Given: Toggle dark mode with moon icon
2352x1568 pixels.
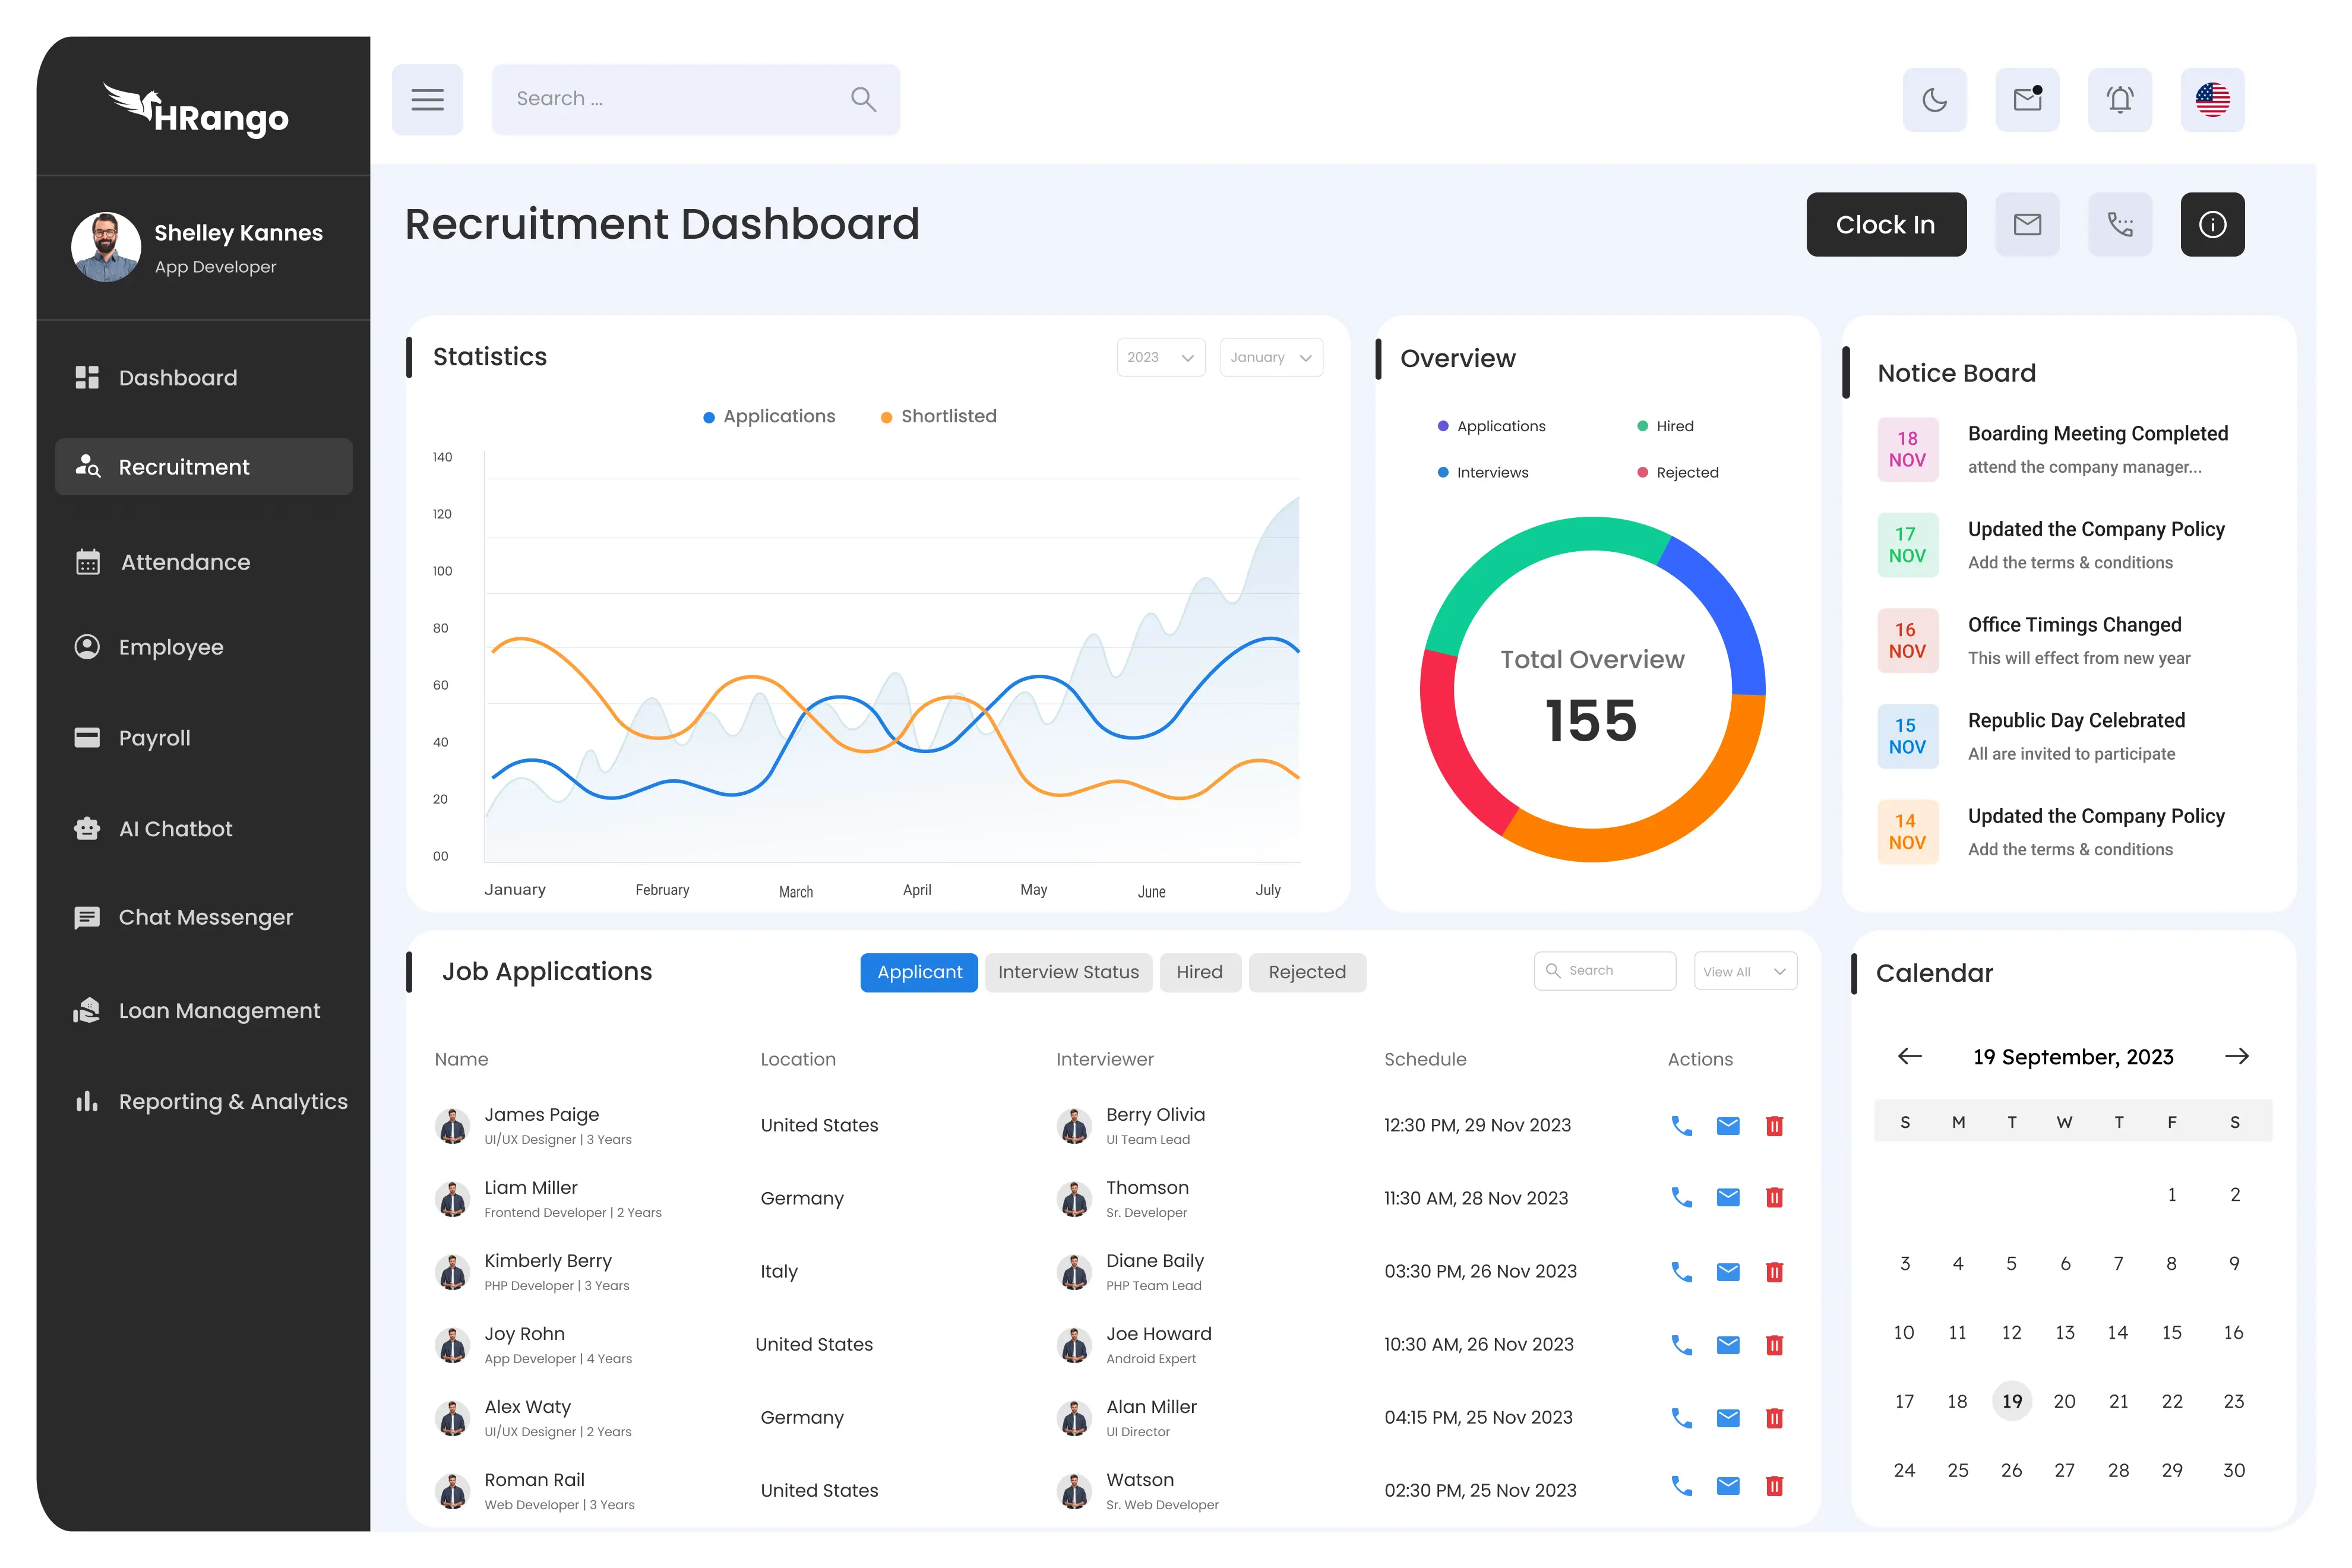Looking at the screenshot, I should [x=1934, y=100].
